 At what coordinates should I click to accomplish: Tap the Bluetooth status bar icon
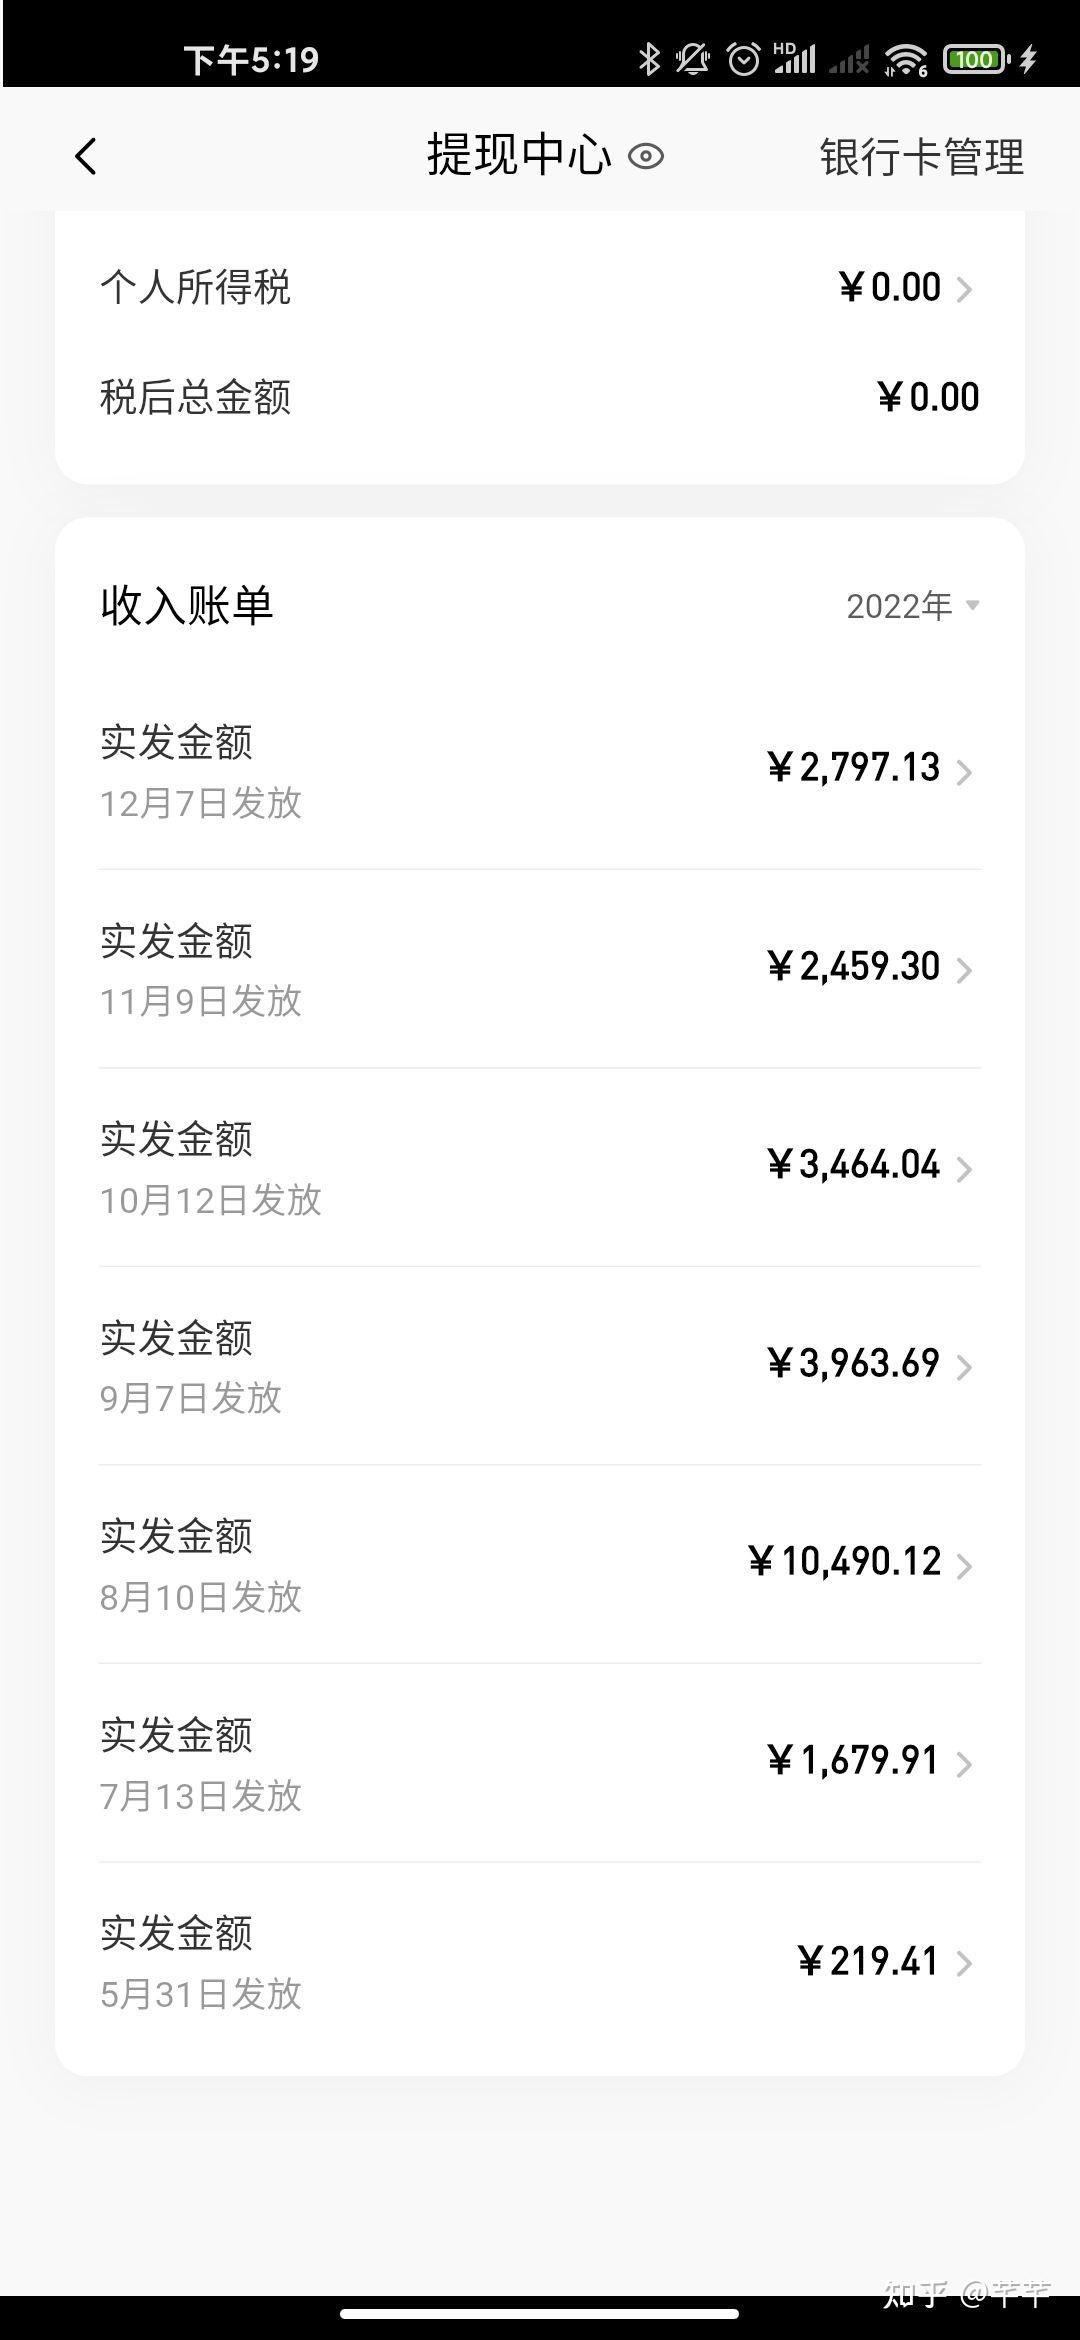tap(649, 59)
